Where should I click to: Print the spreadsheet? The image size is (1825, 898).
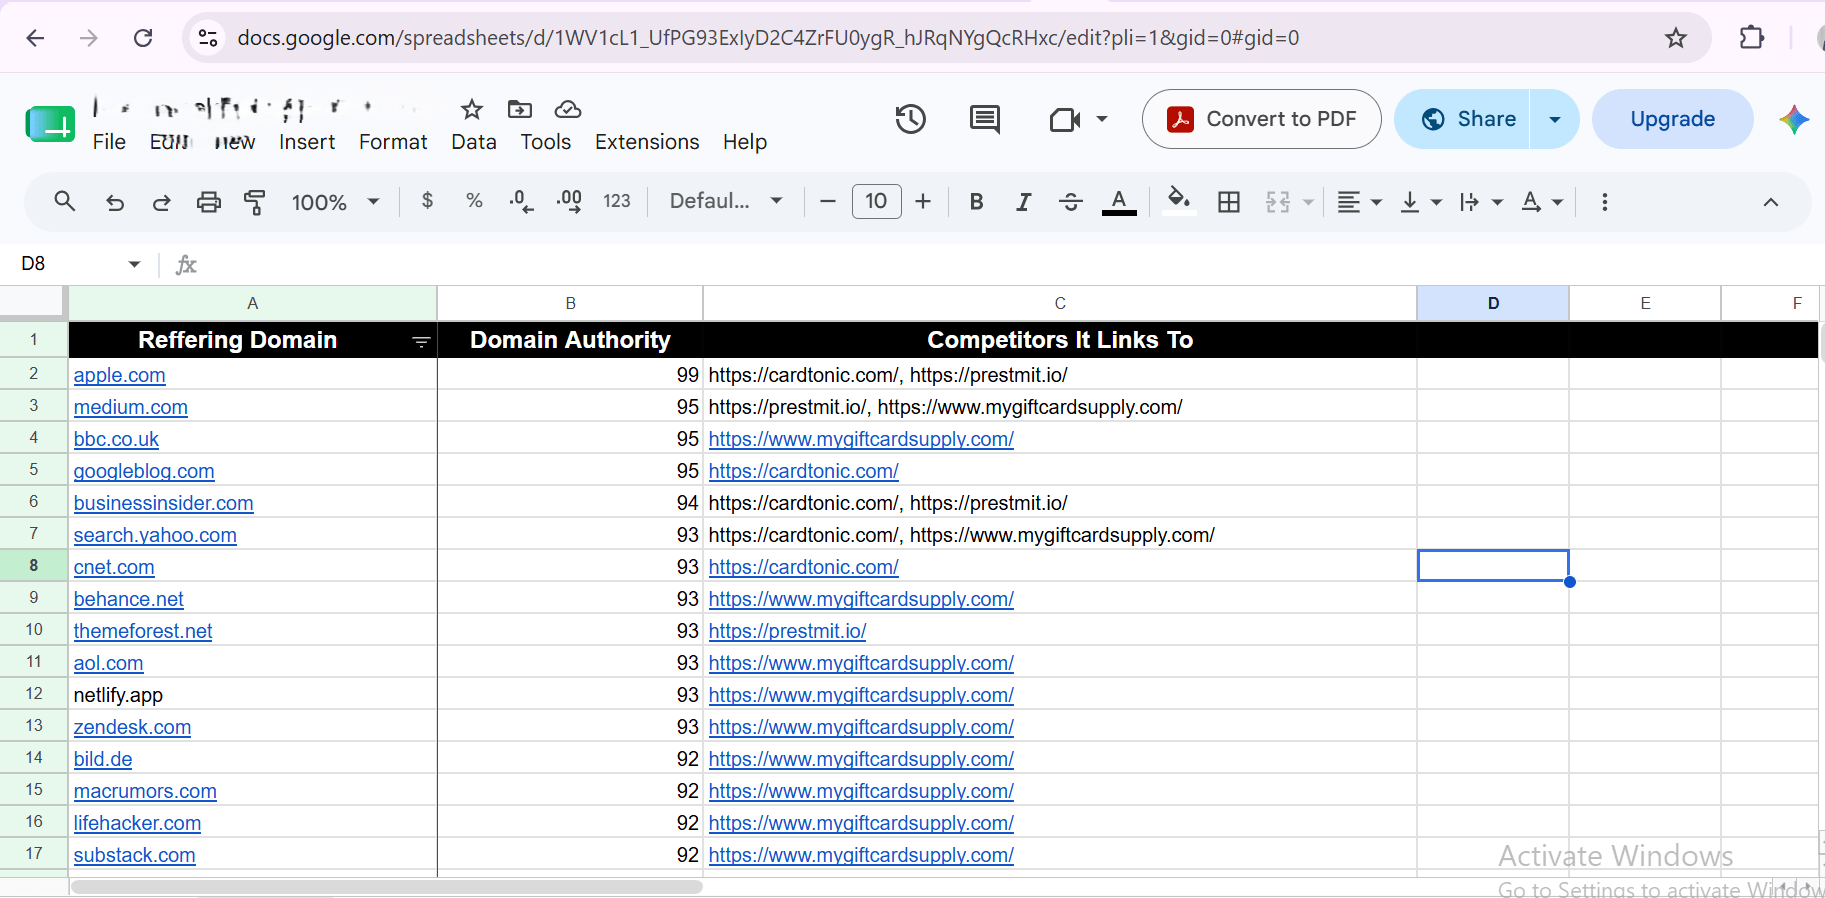click(208, 202)
